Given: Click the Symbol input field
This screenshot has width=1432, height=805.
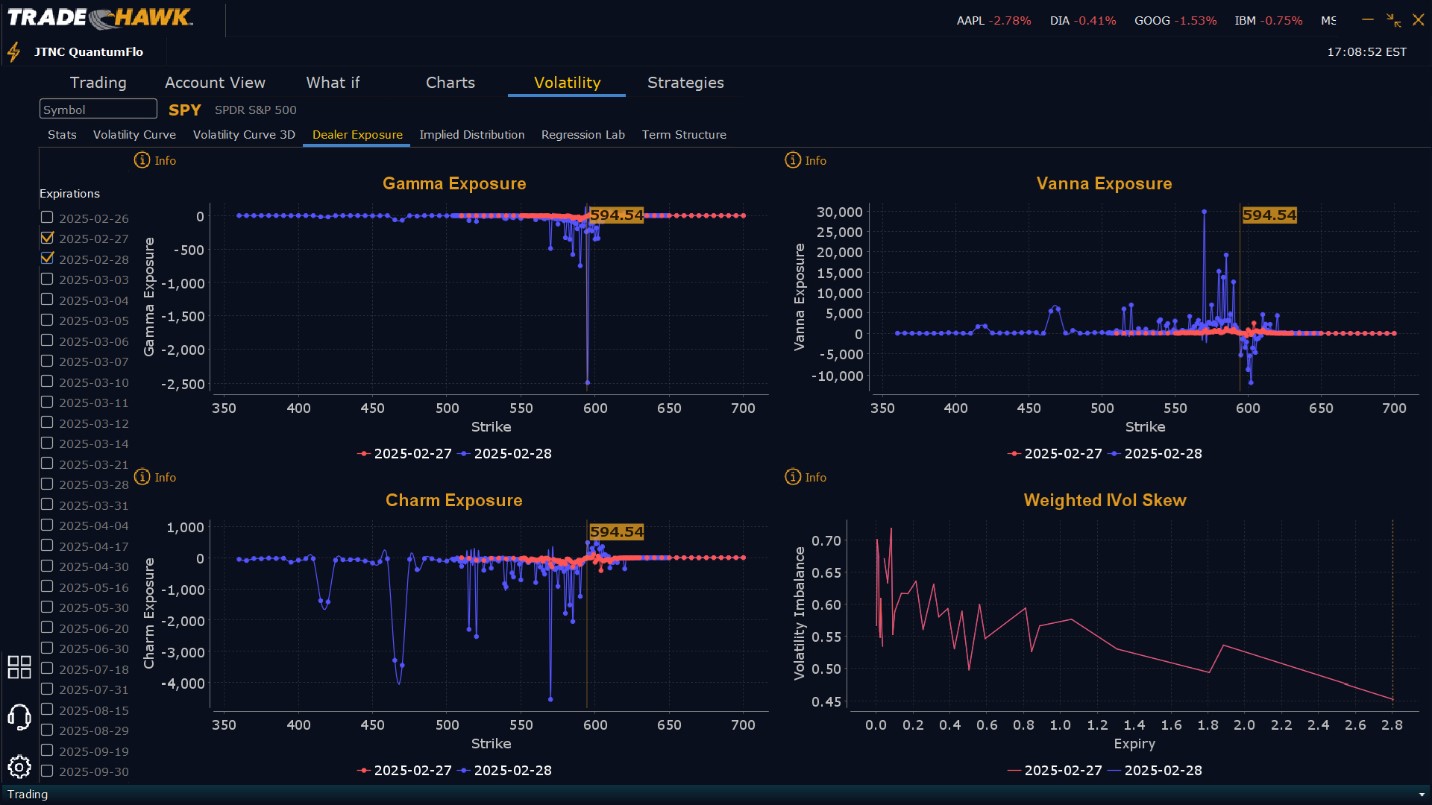Looking at the screenshot, I should [98, 109].
